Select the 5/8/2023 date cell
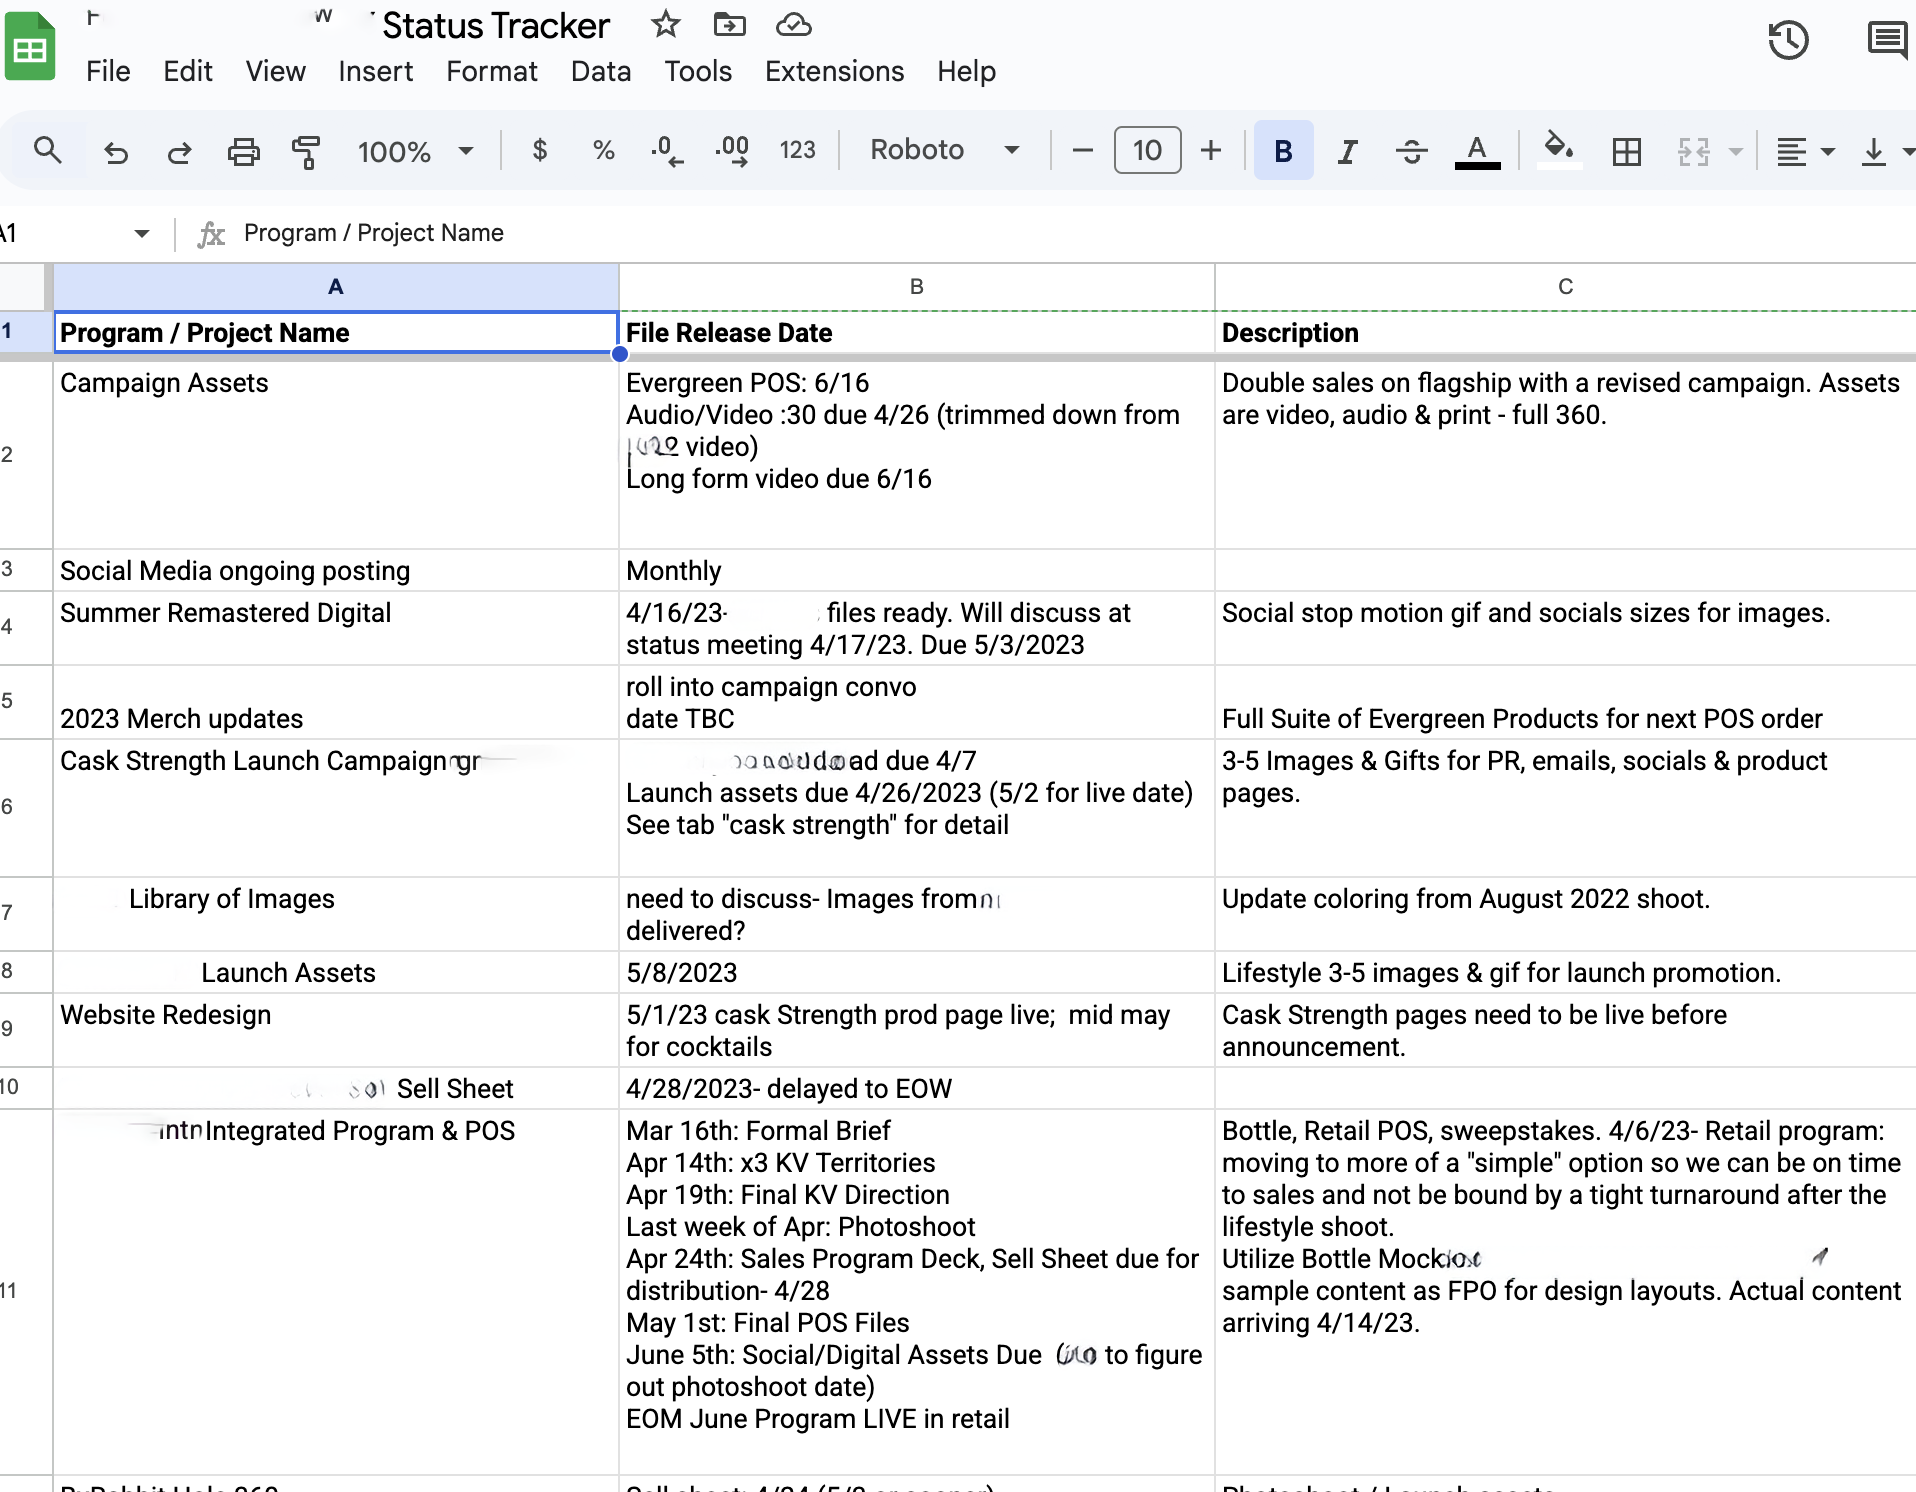 click(x=916, y=972)
